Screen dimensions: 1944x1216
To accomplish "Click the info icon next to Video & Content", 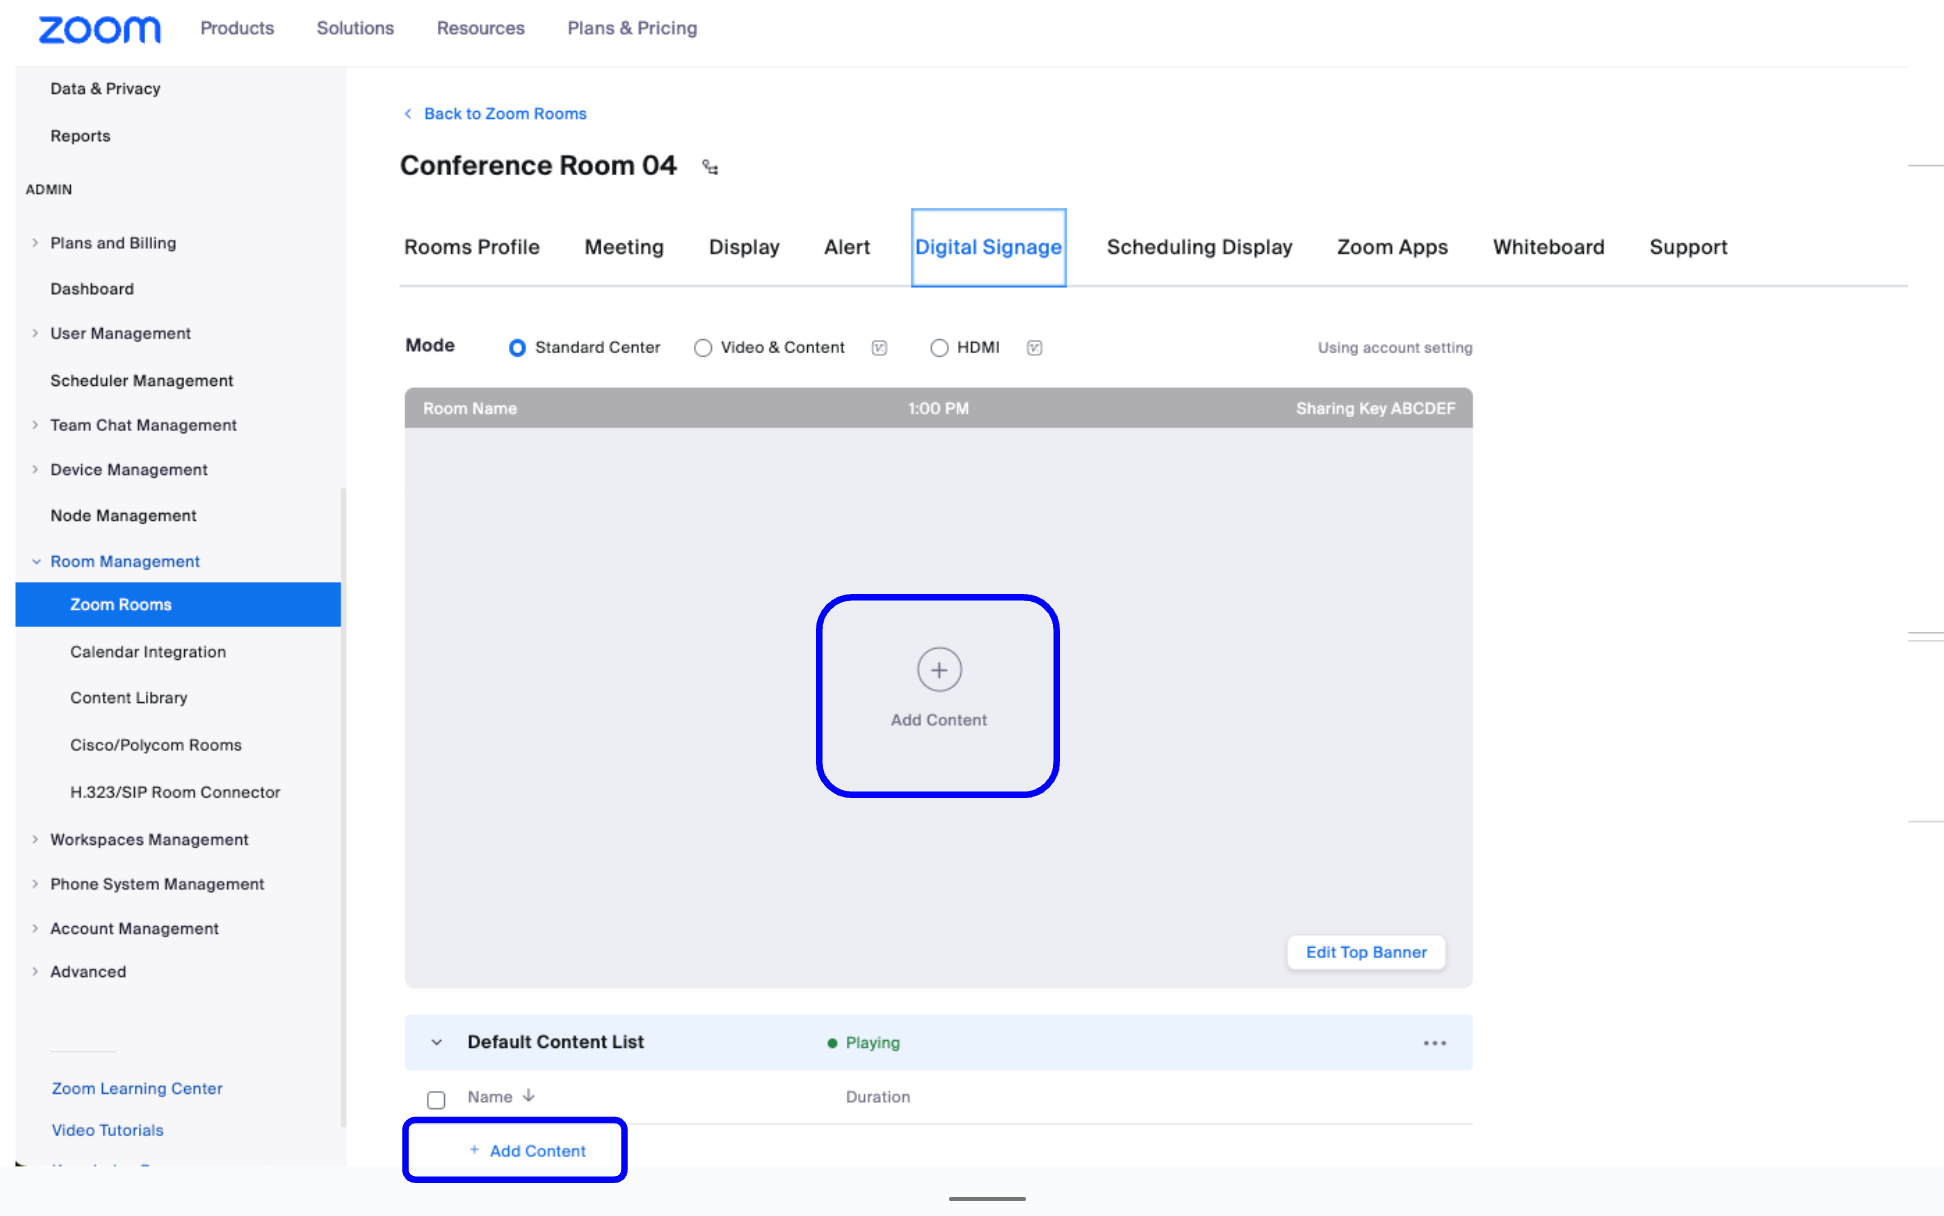I will [x=879, y=348].
